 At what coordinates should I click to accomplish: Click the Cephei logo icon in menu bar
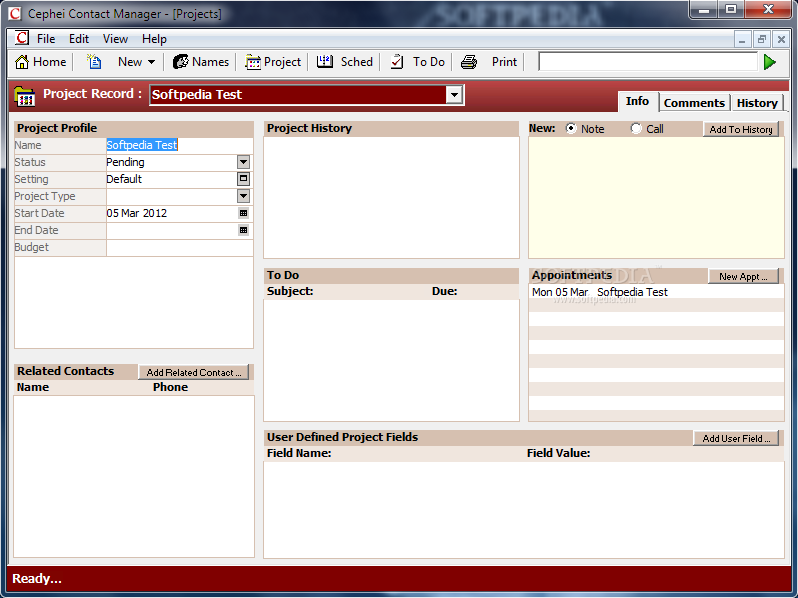pyautogui.click(x=22, y=38)
